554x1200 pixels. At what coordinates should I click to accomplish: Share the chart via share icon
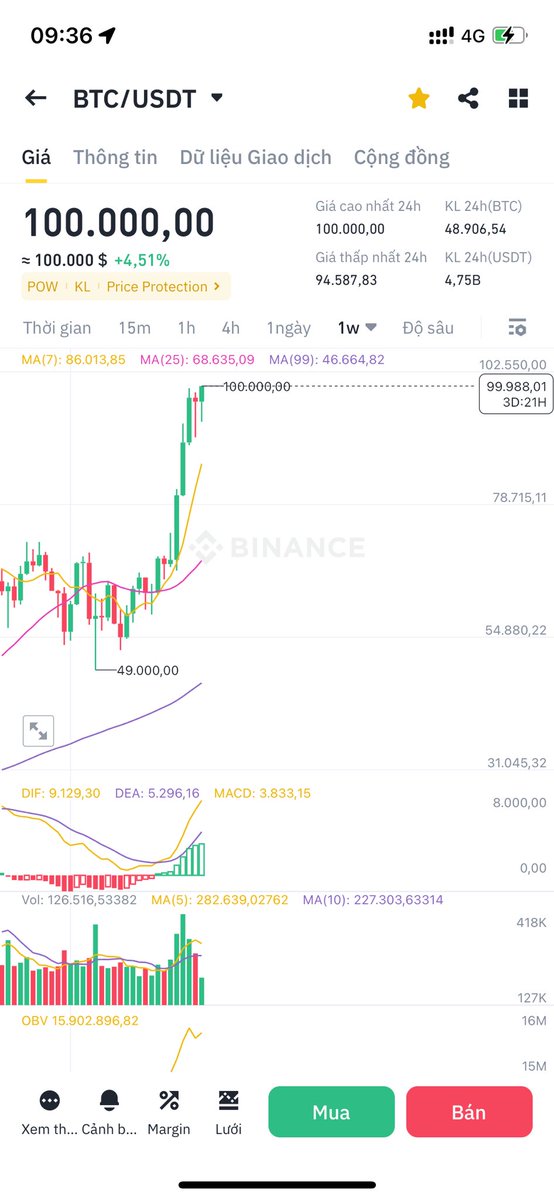(x=468, y=98)
